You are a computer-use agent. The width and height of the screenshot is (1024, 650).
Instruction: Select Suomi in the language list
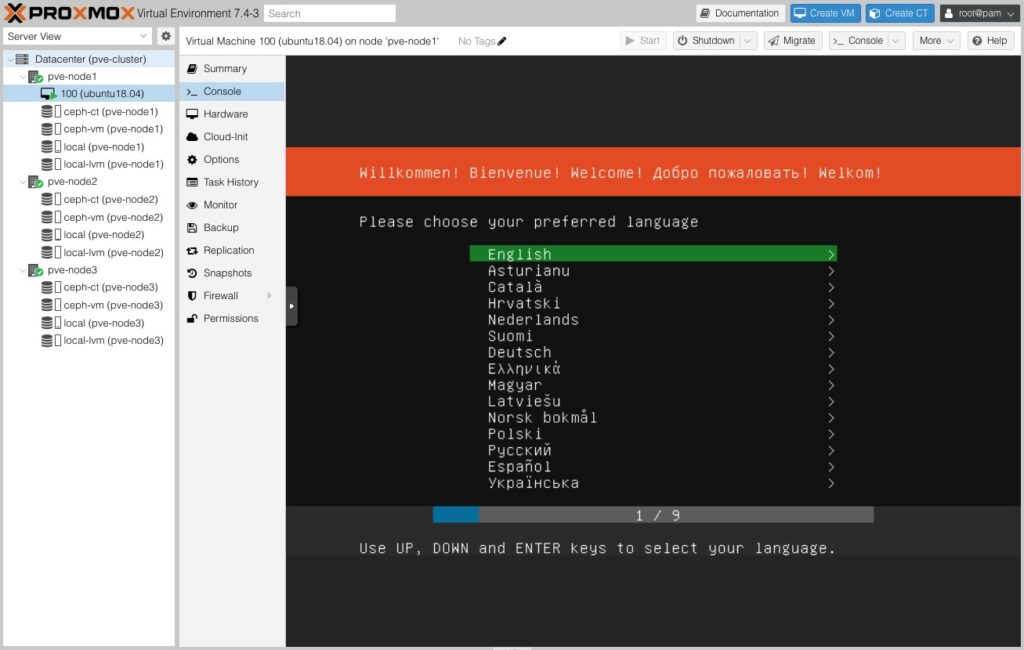point(653,336)
